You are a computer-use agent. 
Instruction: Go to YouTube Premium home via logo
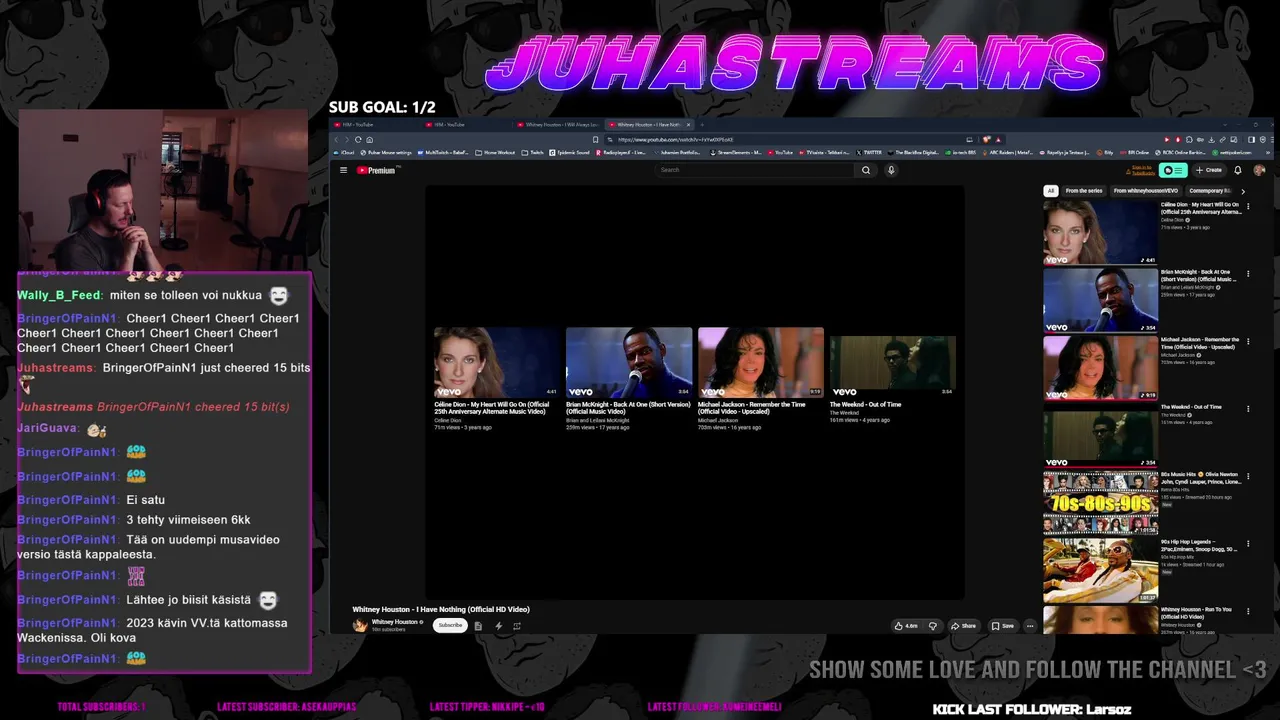click(378, 170)
